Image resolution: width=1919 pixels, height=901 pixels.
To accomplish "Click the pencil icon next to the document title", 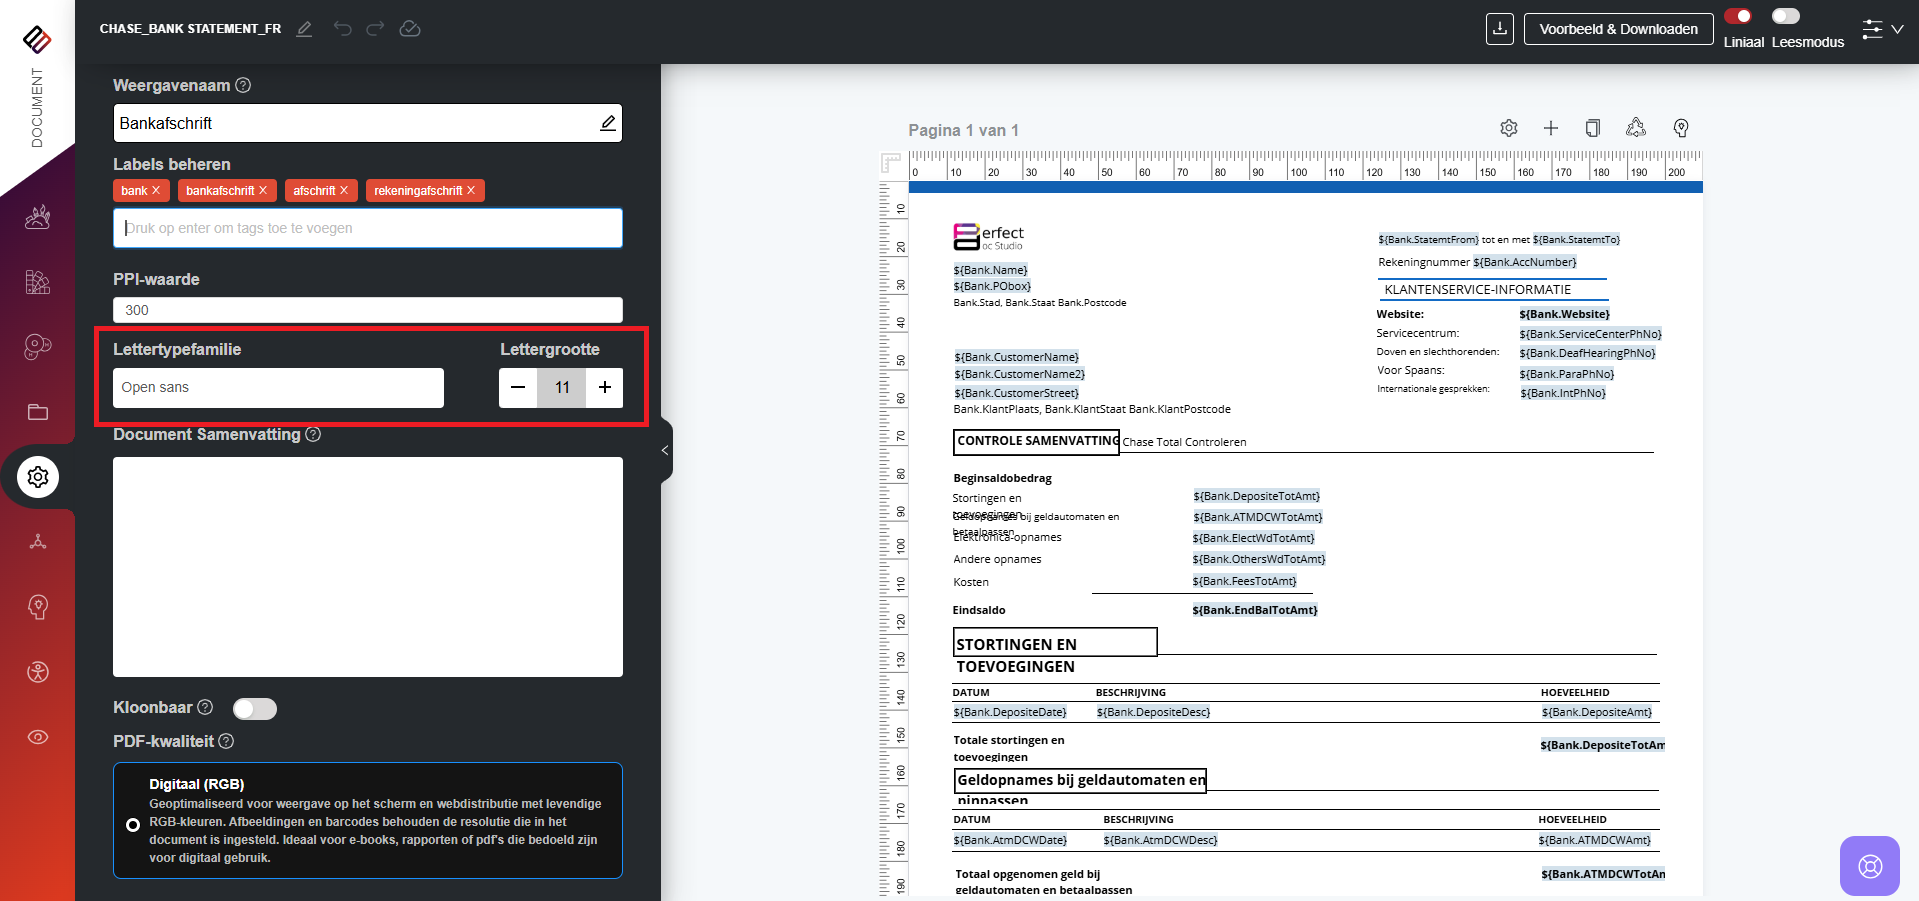I will pyautogui.click(x=305, y=29).
